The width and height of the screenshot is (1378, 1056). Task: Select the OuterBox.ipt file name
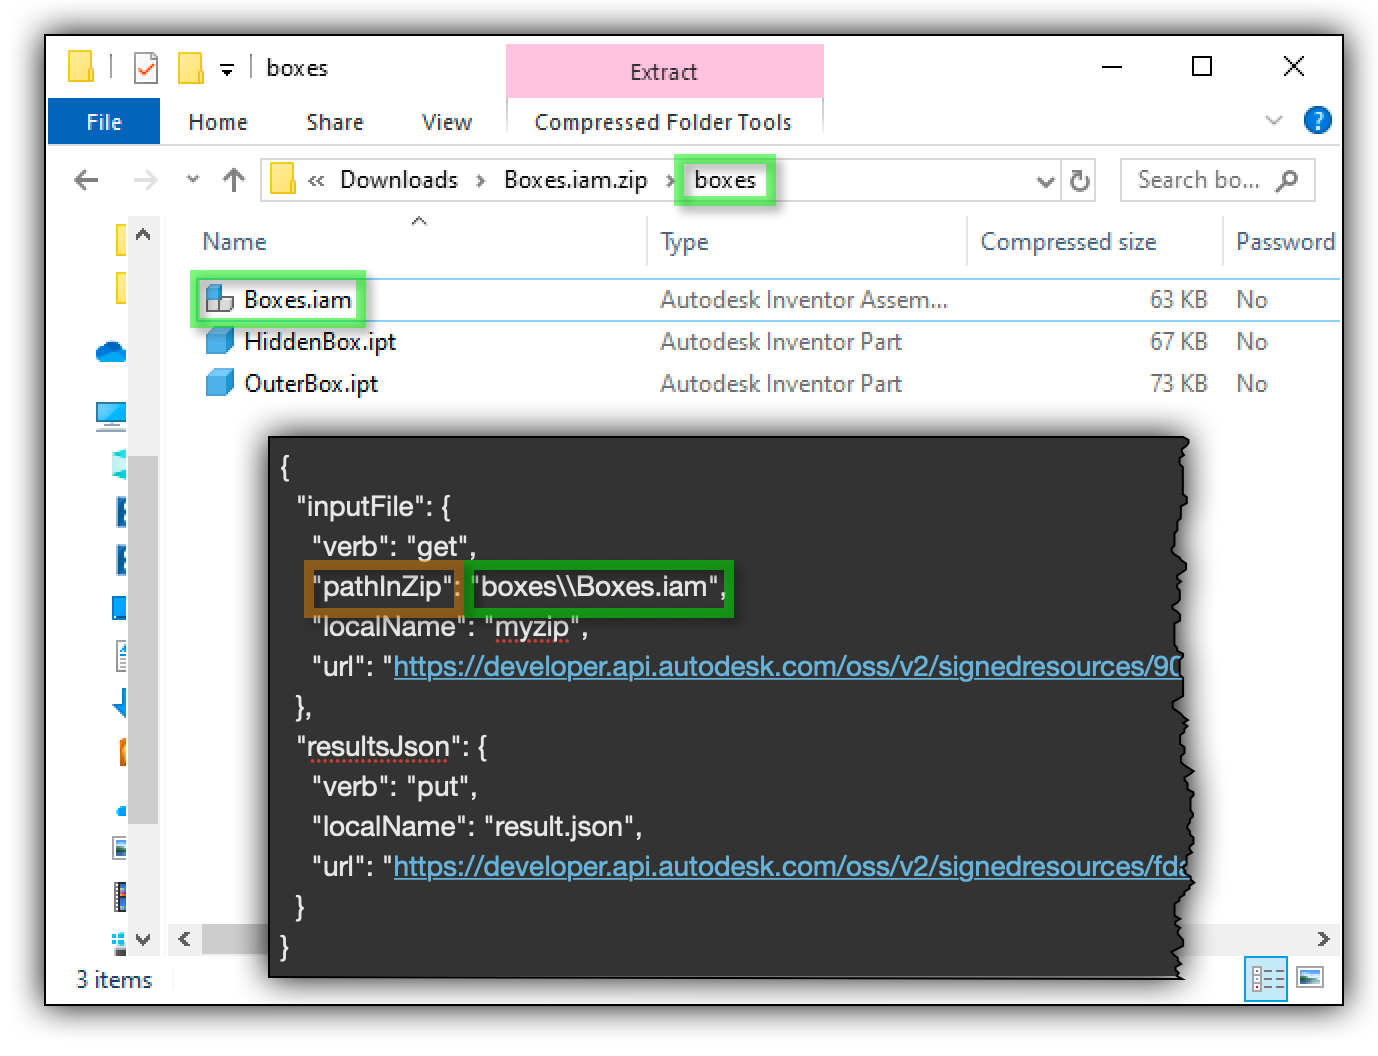point(311,384)
